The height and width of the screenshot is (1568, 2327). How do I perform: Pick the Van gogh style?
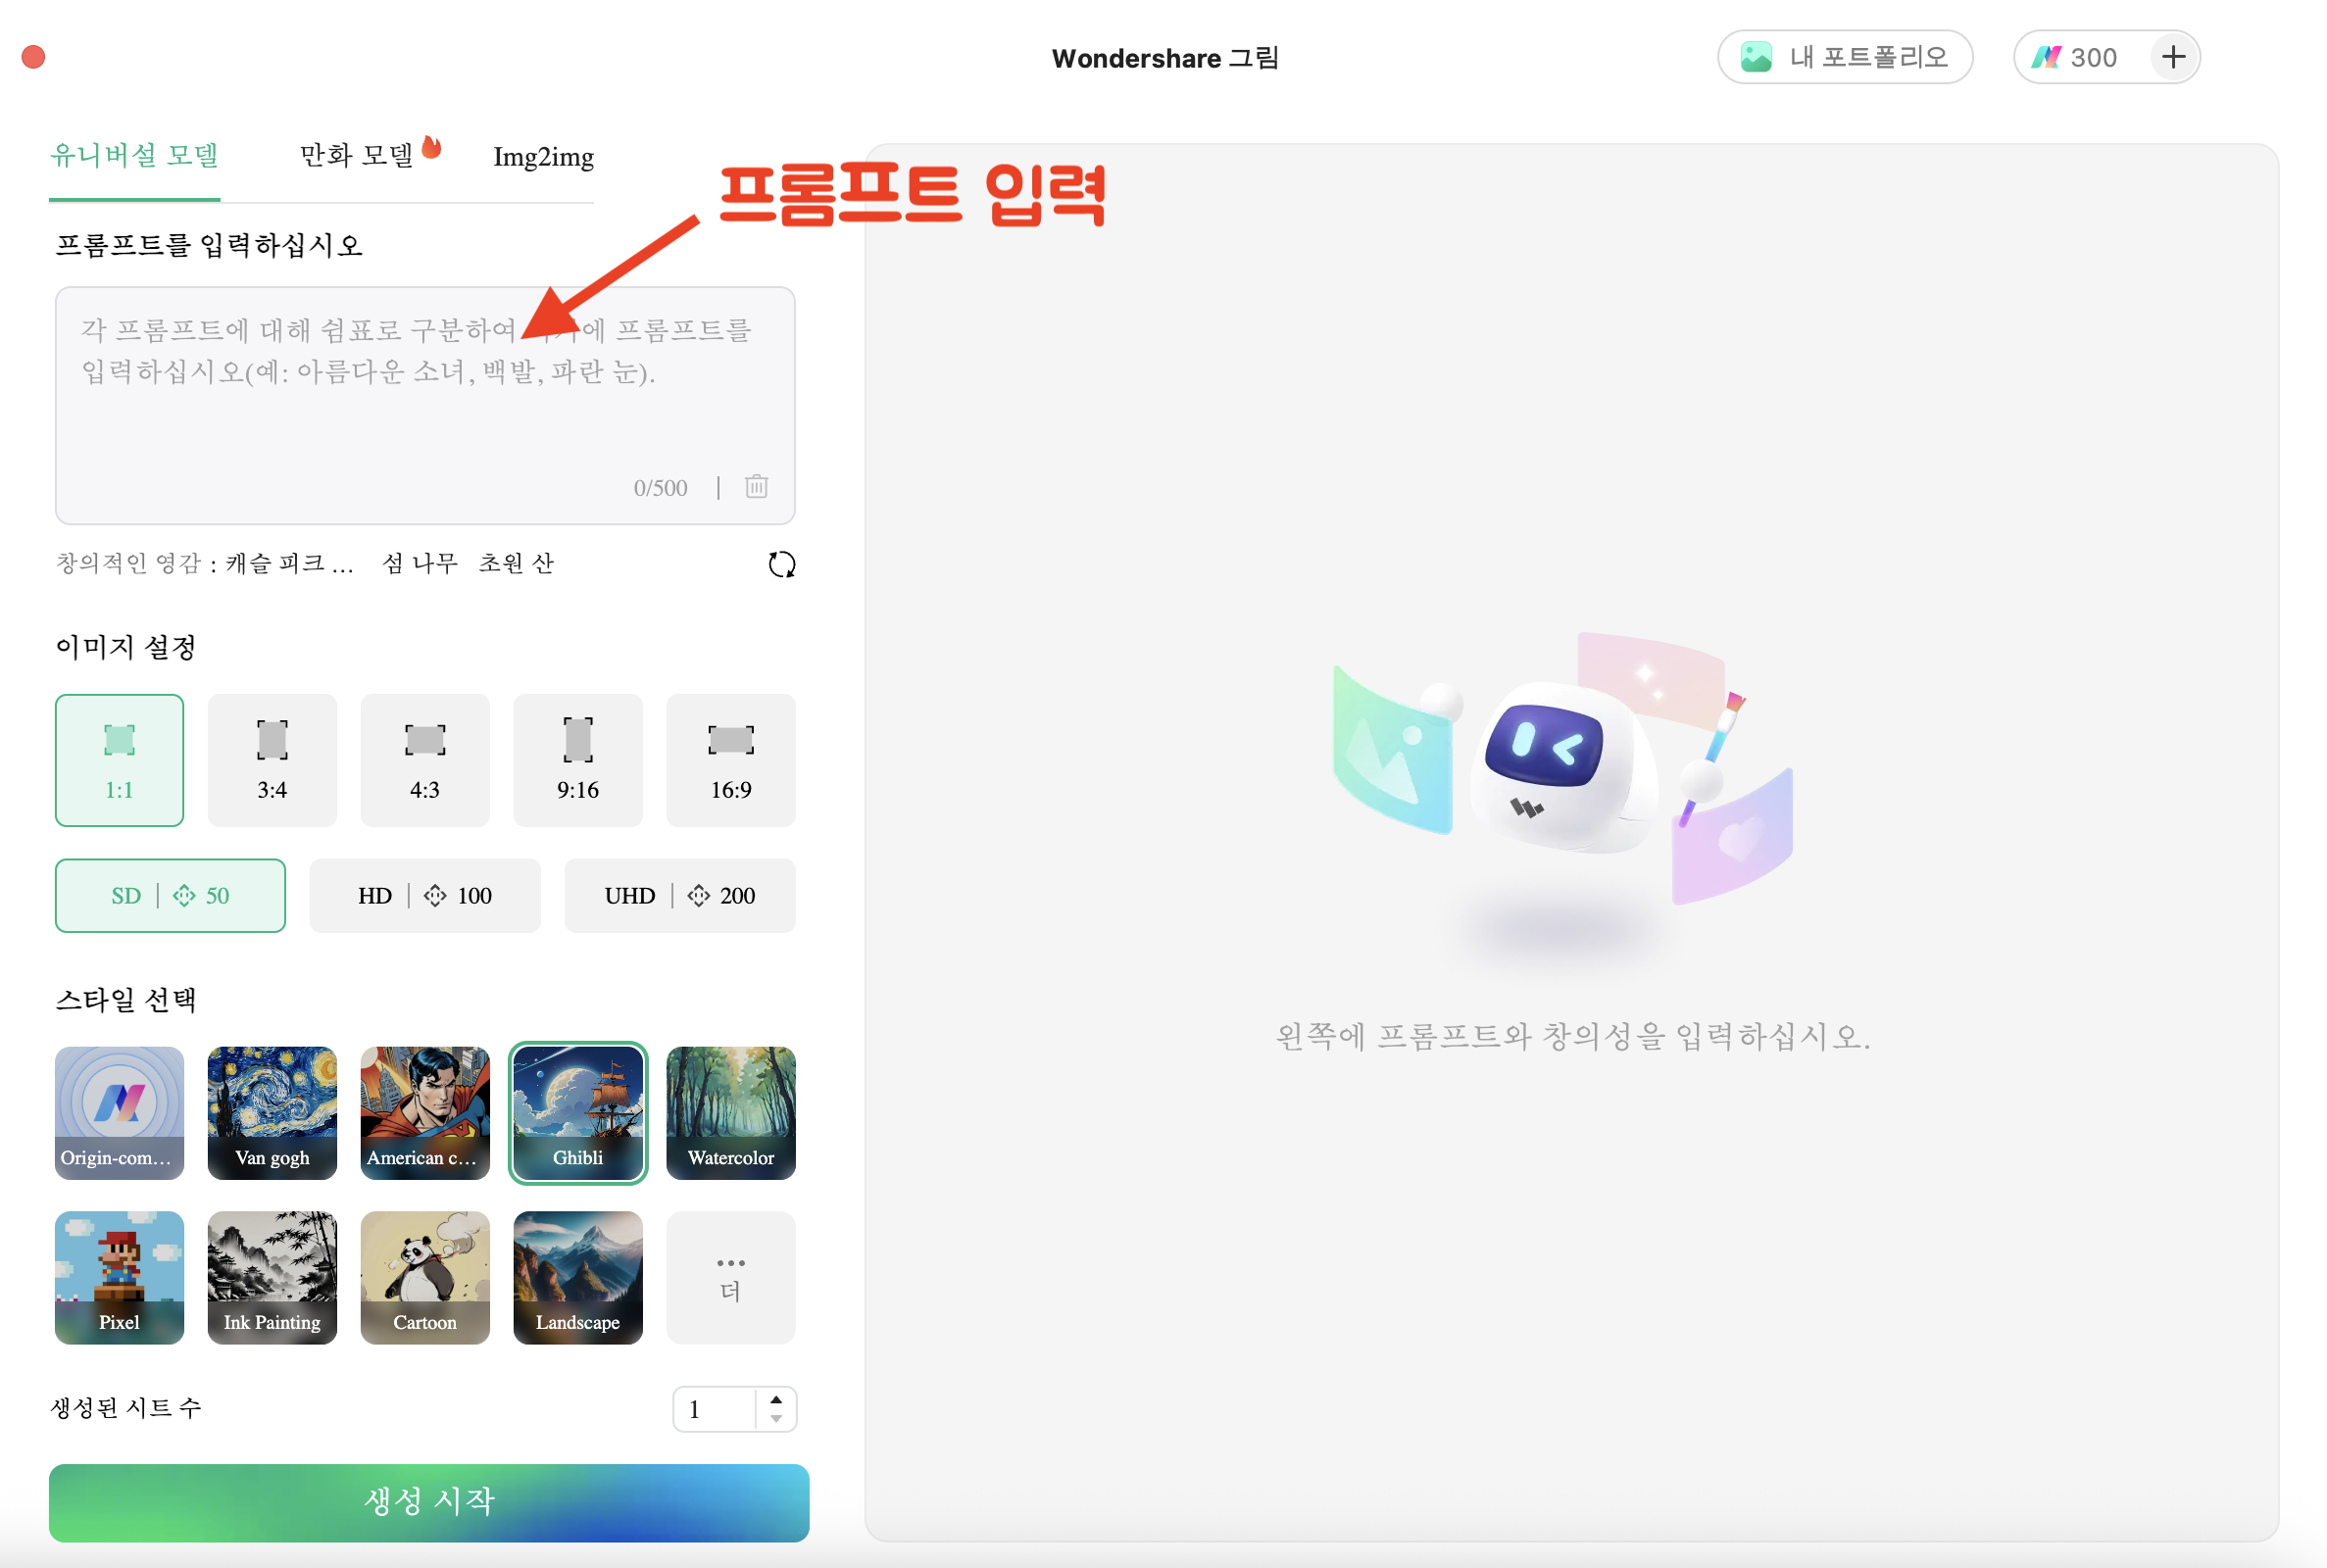(x=272, y=1113)
